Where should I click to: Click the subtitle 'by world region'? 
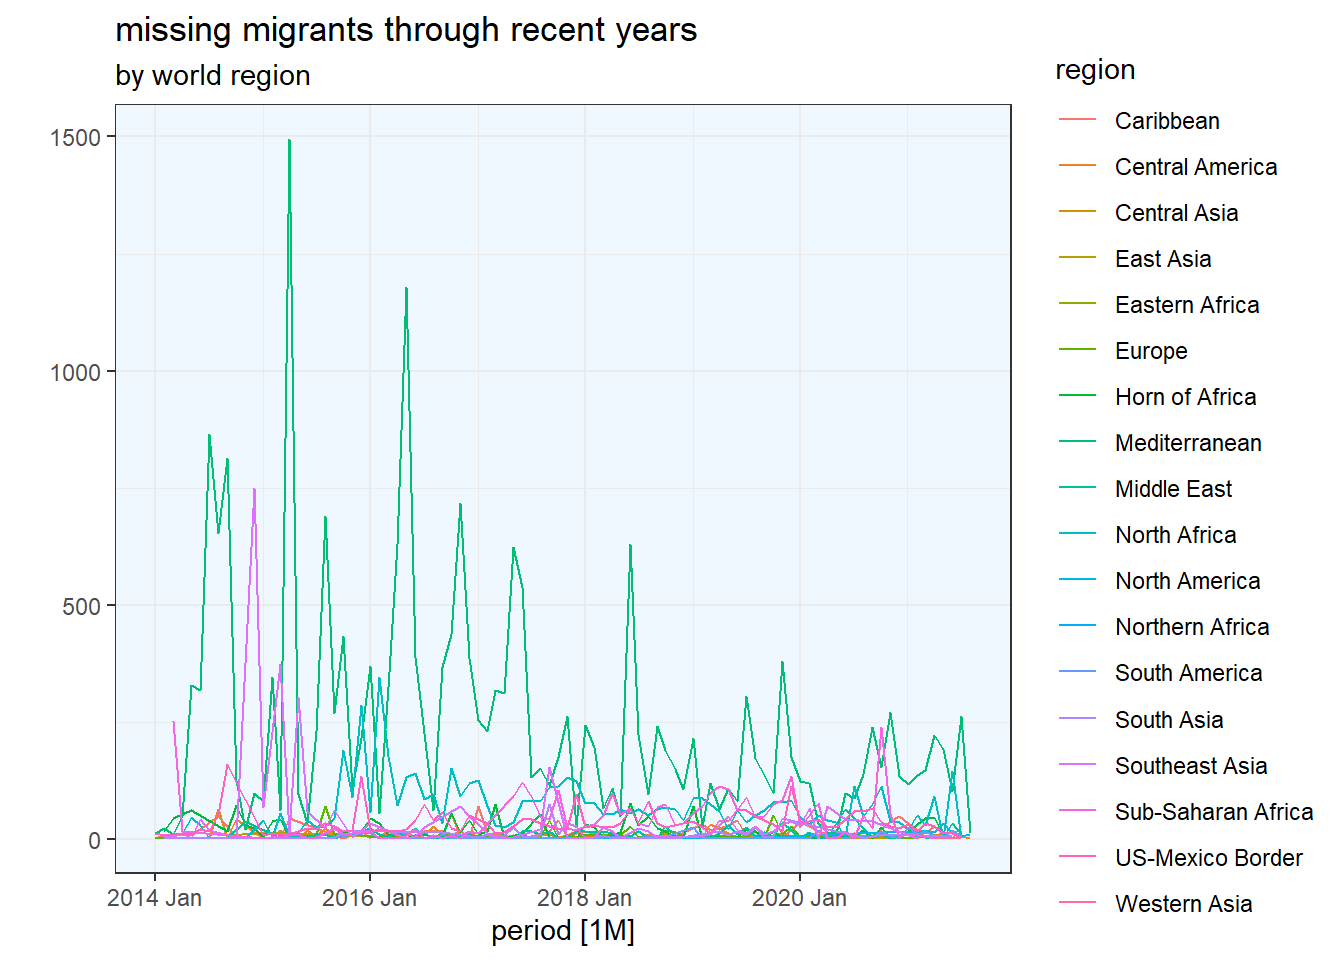(213, 76)
